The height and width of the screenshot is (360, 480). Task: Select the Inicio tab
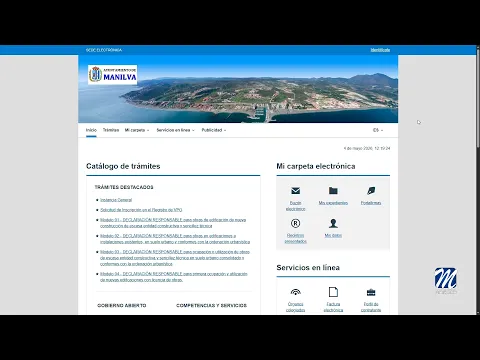(91, 130)
